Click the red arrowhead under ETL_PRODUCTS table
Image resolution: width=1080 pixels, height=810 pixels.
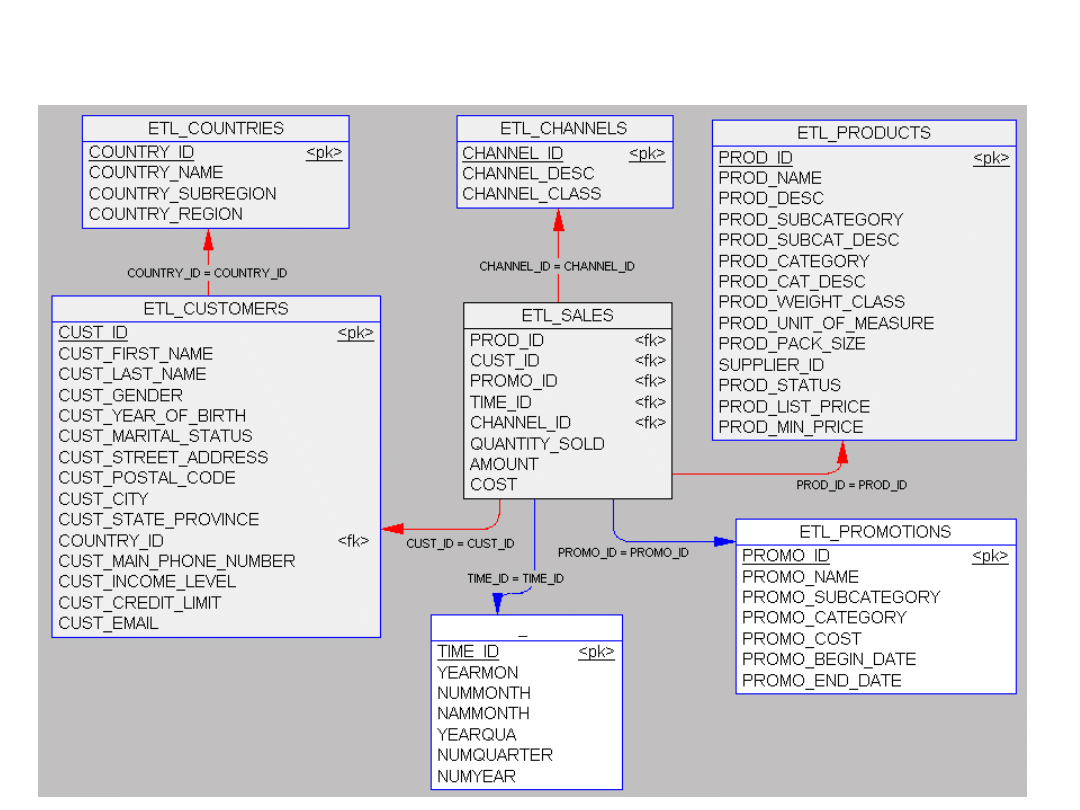842,453
